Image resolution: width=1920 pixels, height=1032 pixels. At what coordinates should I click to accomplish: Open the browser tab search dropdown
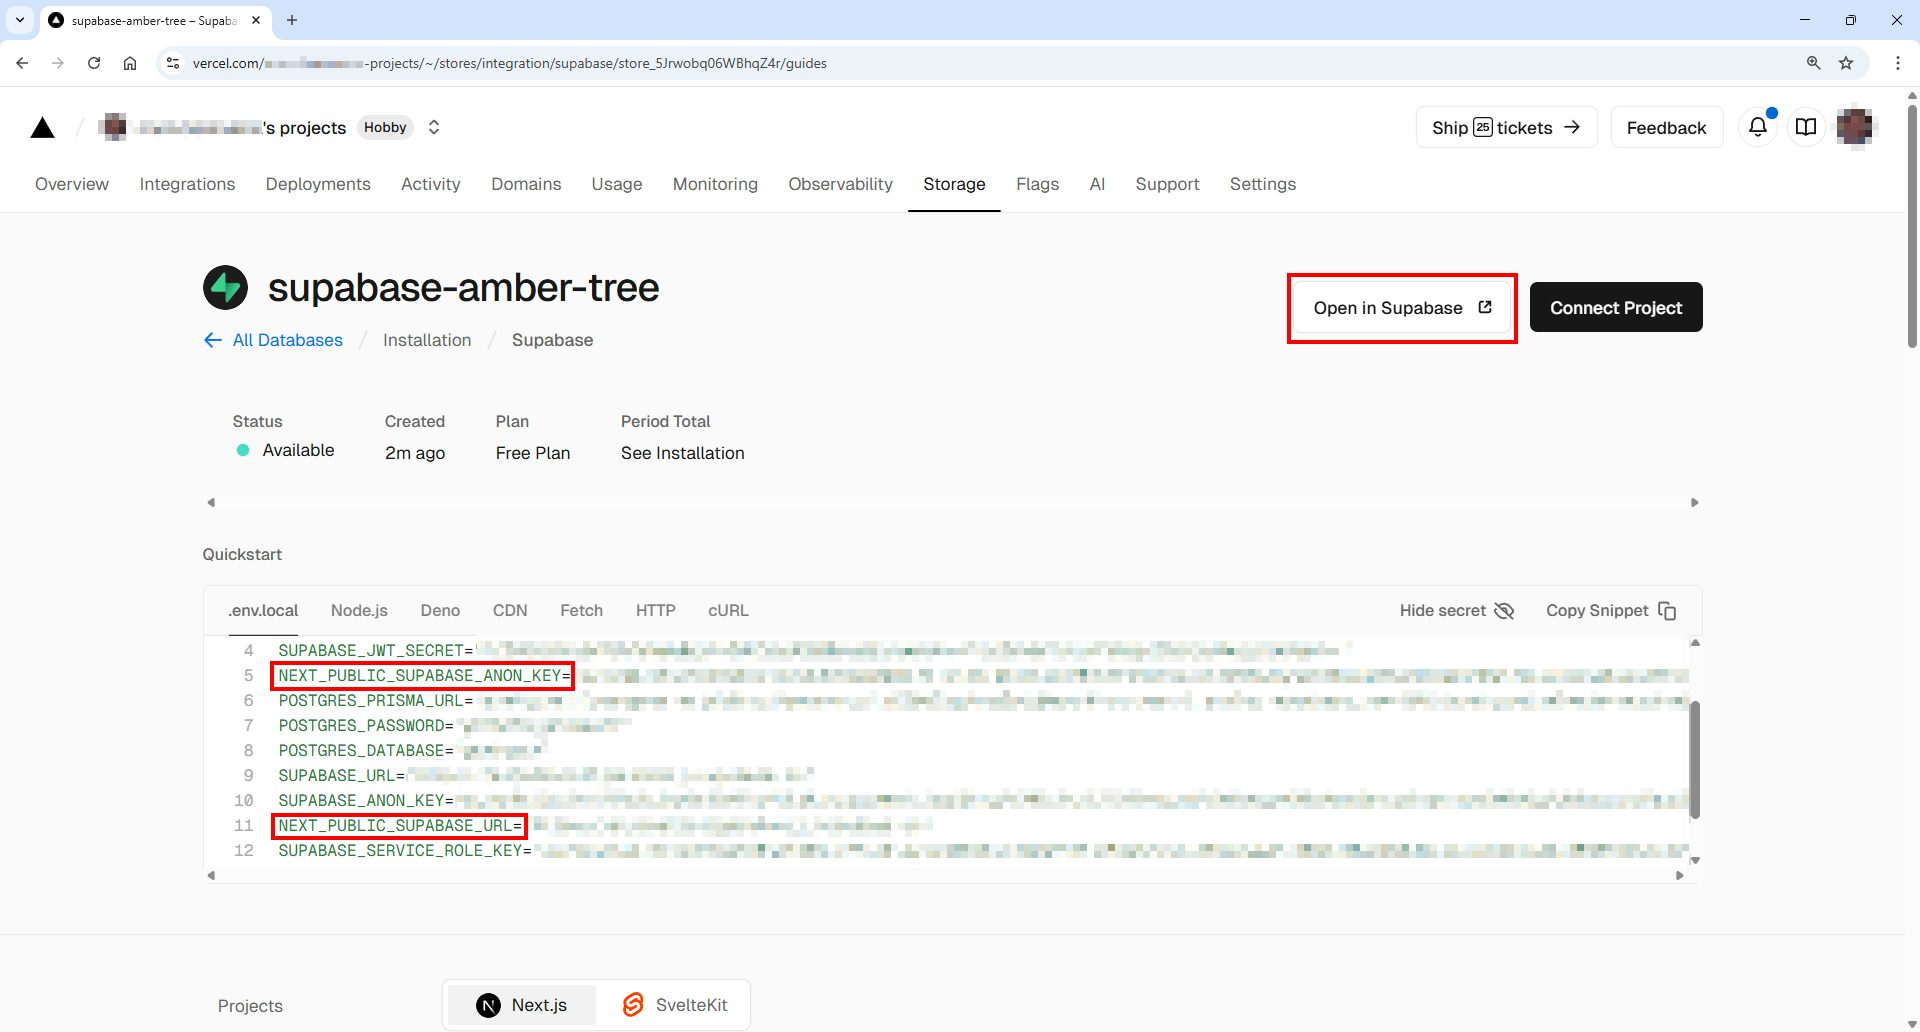click(20, 20)
